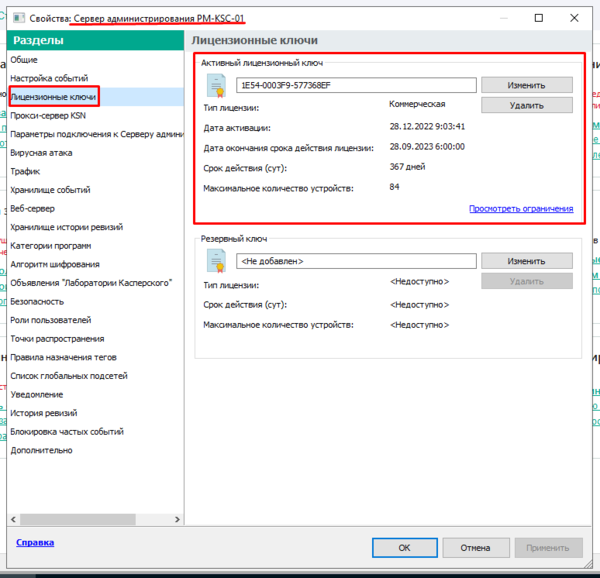Open the Хранилище событий section
600x578 pixels.
[x=50, y=190]
